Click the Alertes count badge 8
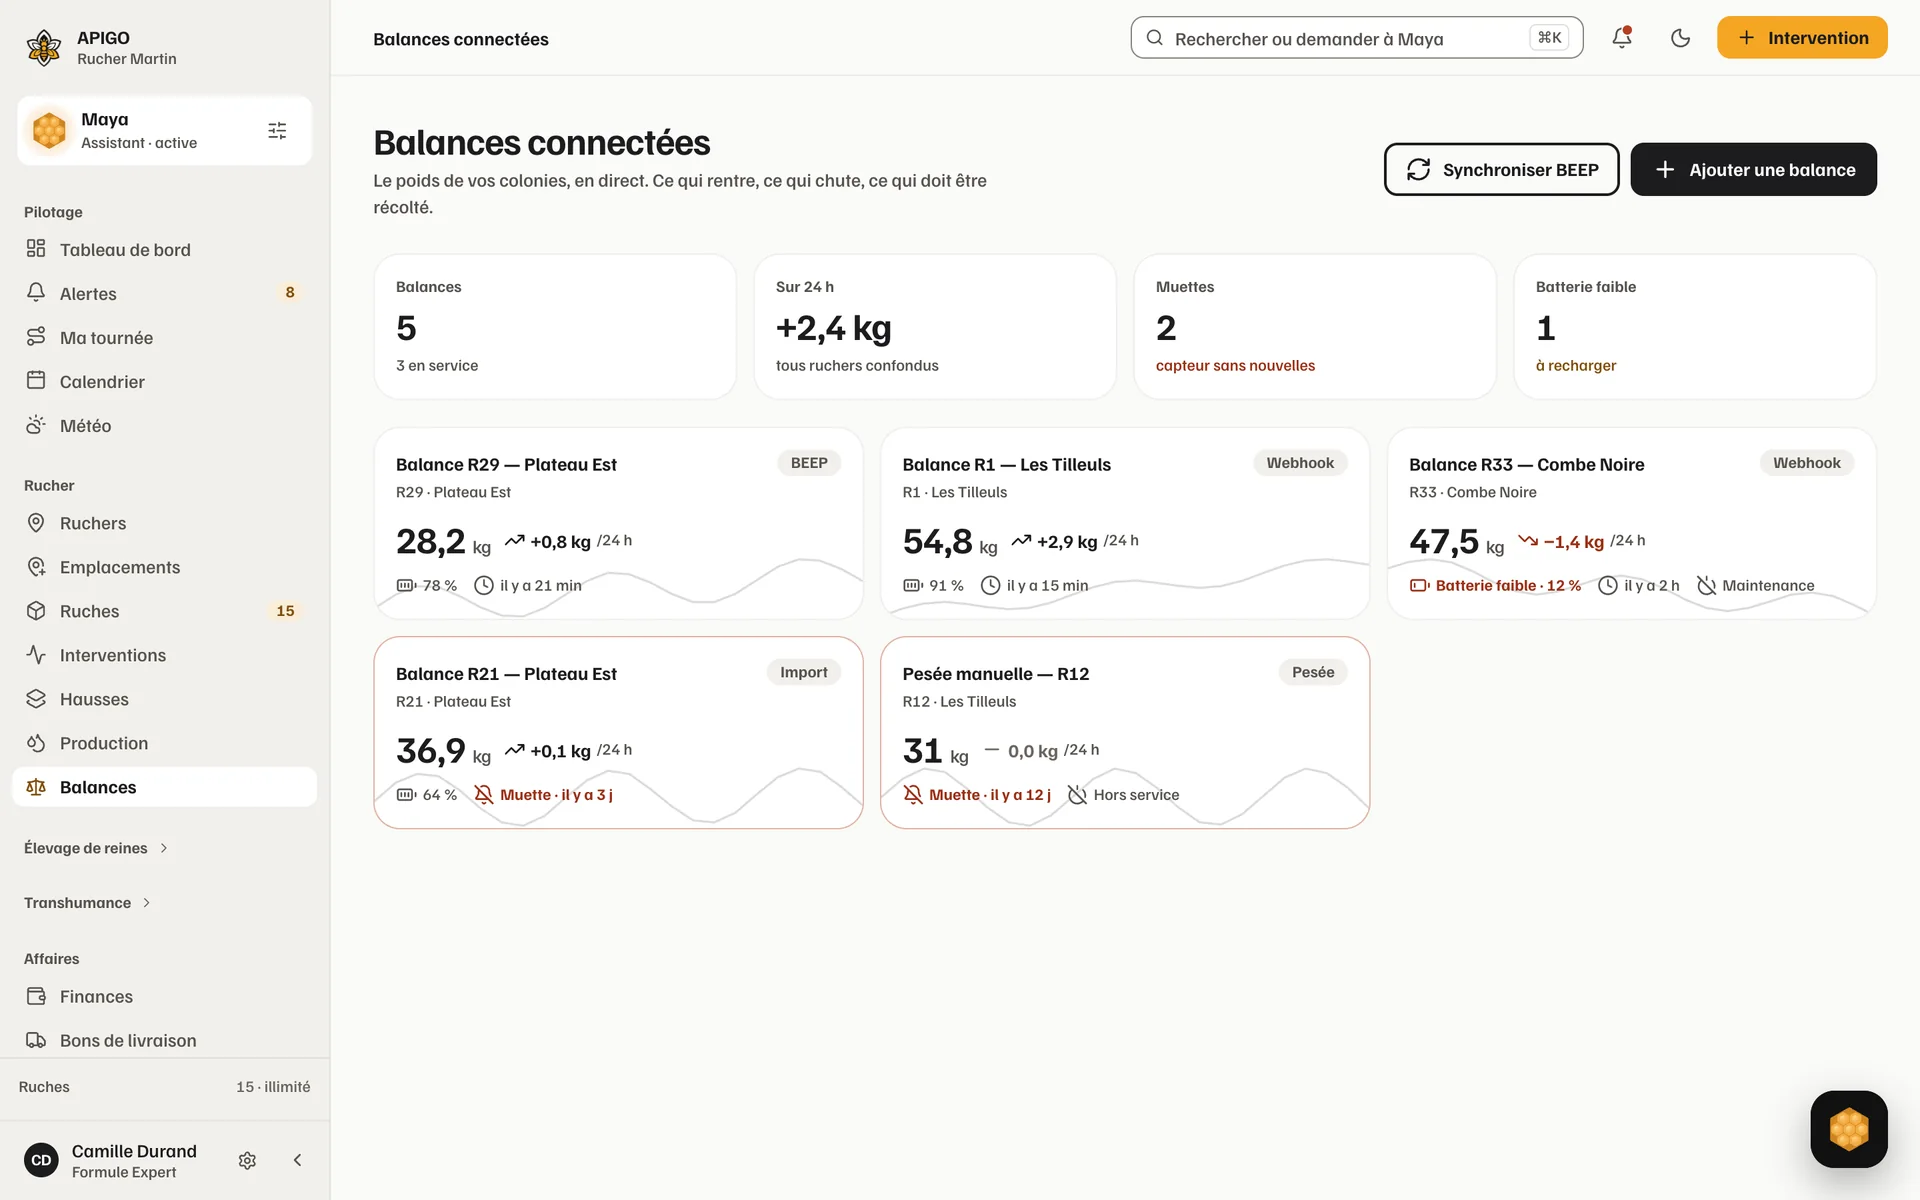This screenshot has height=1200, width=1920. (290, 293)
